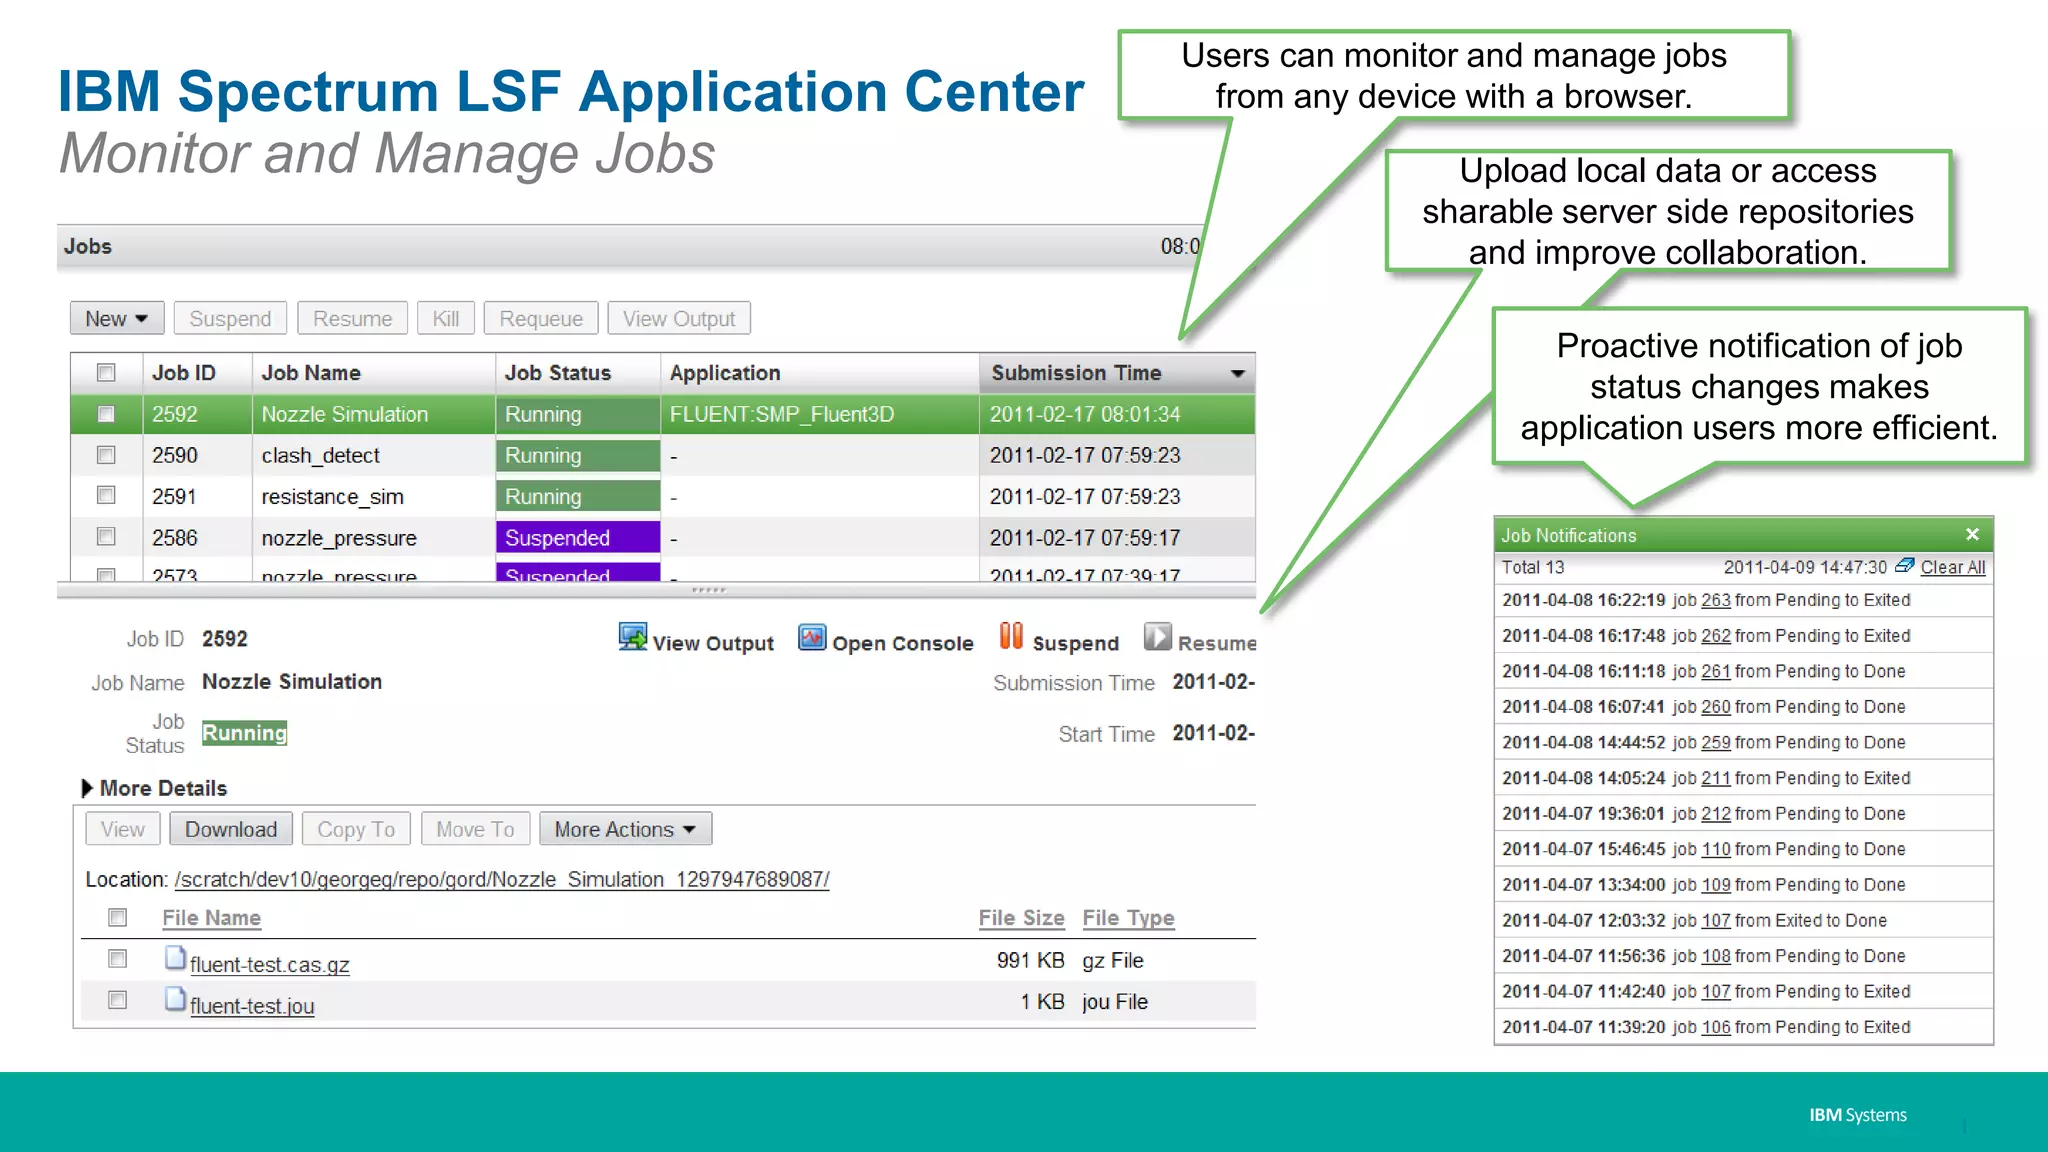Open the More Actions dropdown

625,829
